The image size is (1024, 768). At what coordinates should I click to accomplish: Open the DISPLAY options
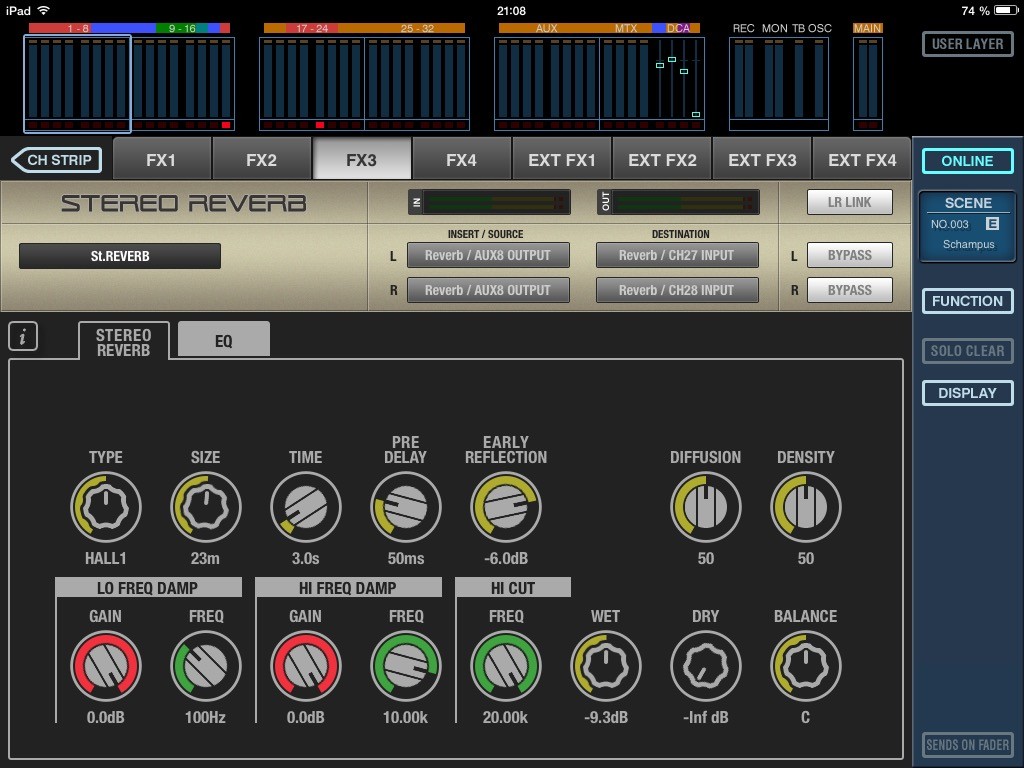coord(968,393)
